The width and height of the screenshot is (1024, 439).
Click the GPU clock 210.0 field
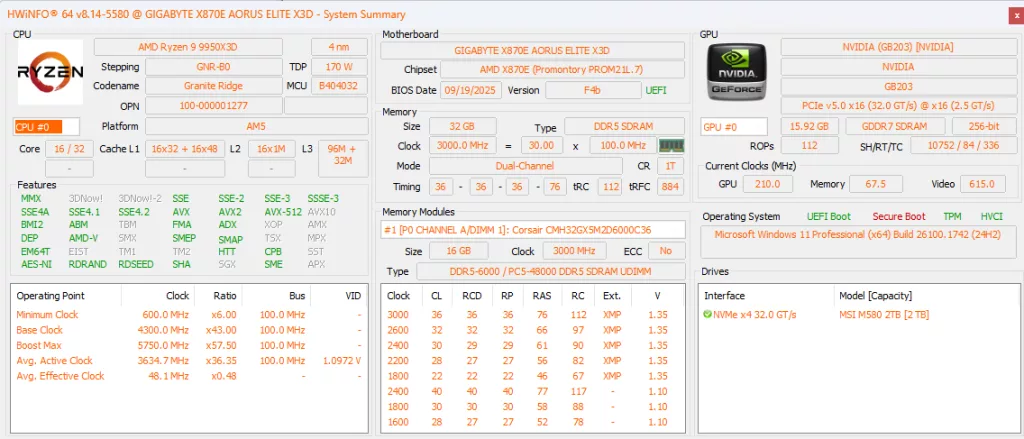click(x=768, y=184)
